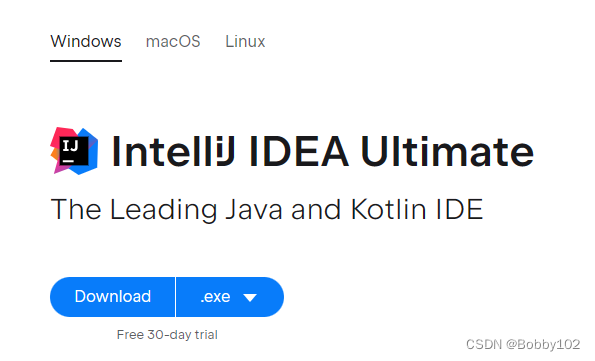The height and width of the screenshot is (361, 595).
Task: Click the word Kotlin in the tagline
Action: click(x=389, y=209)
